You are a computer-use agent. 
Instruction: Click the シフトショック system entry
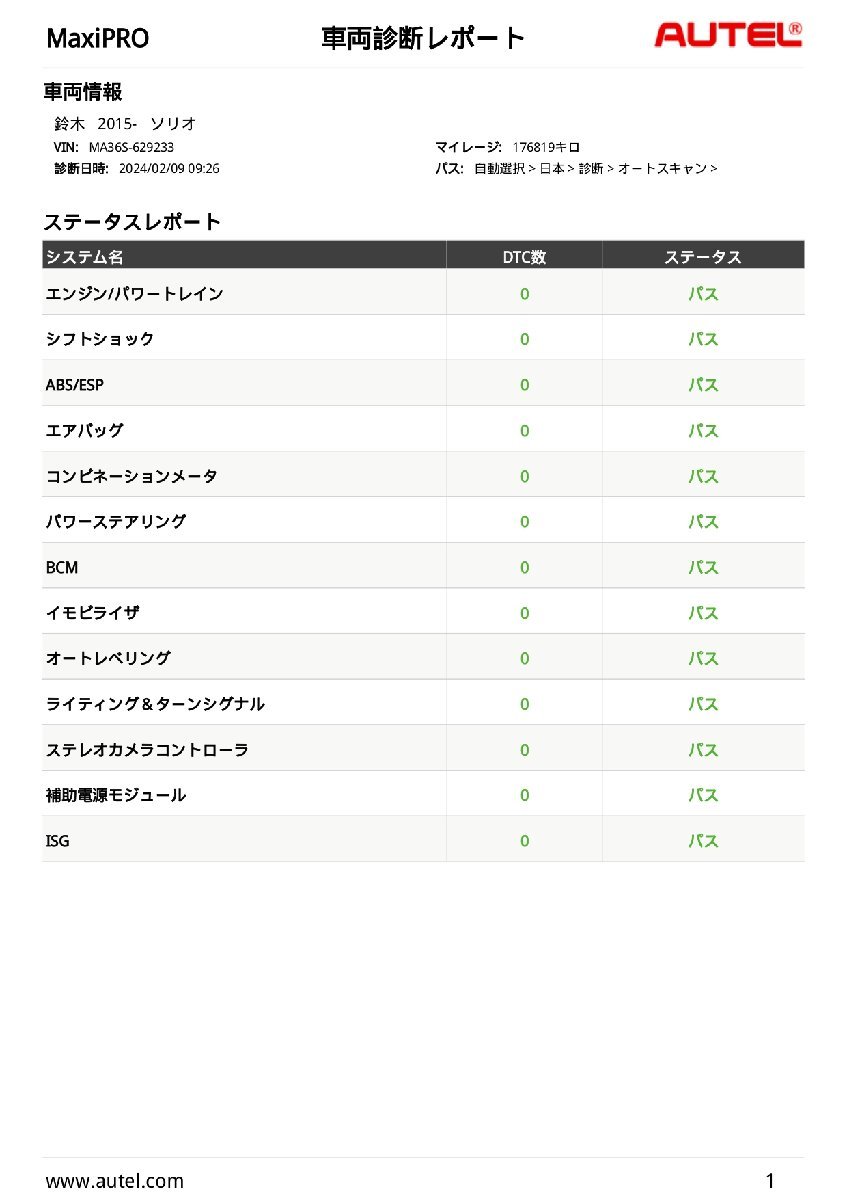click(x=100, y=339)
